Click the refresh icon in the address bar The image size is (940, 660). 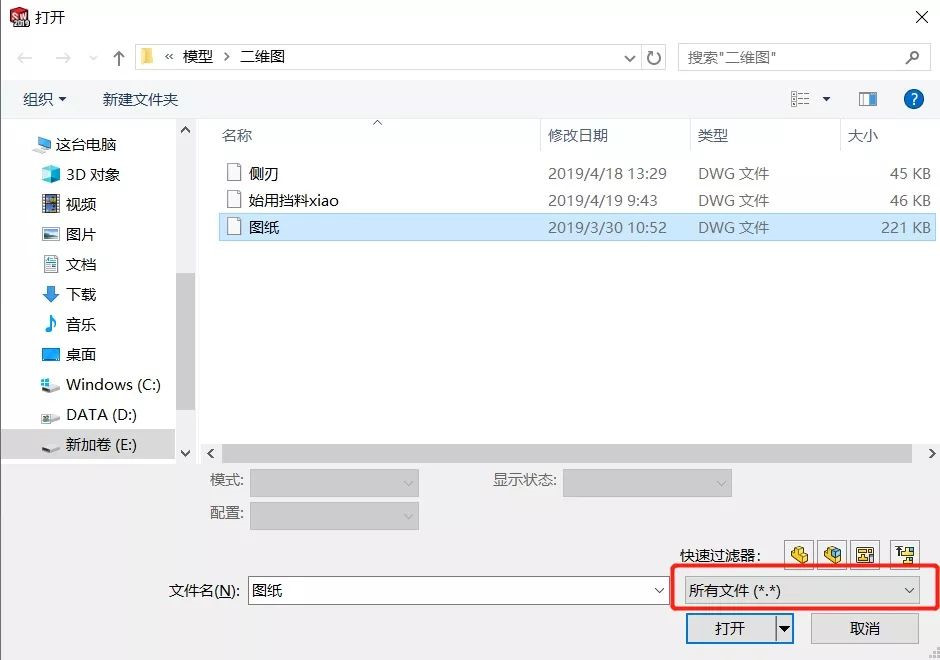click(x=654, y=57)
